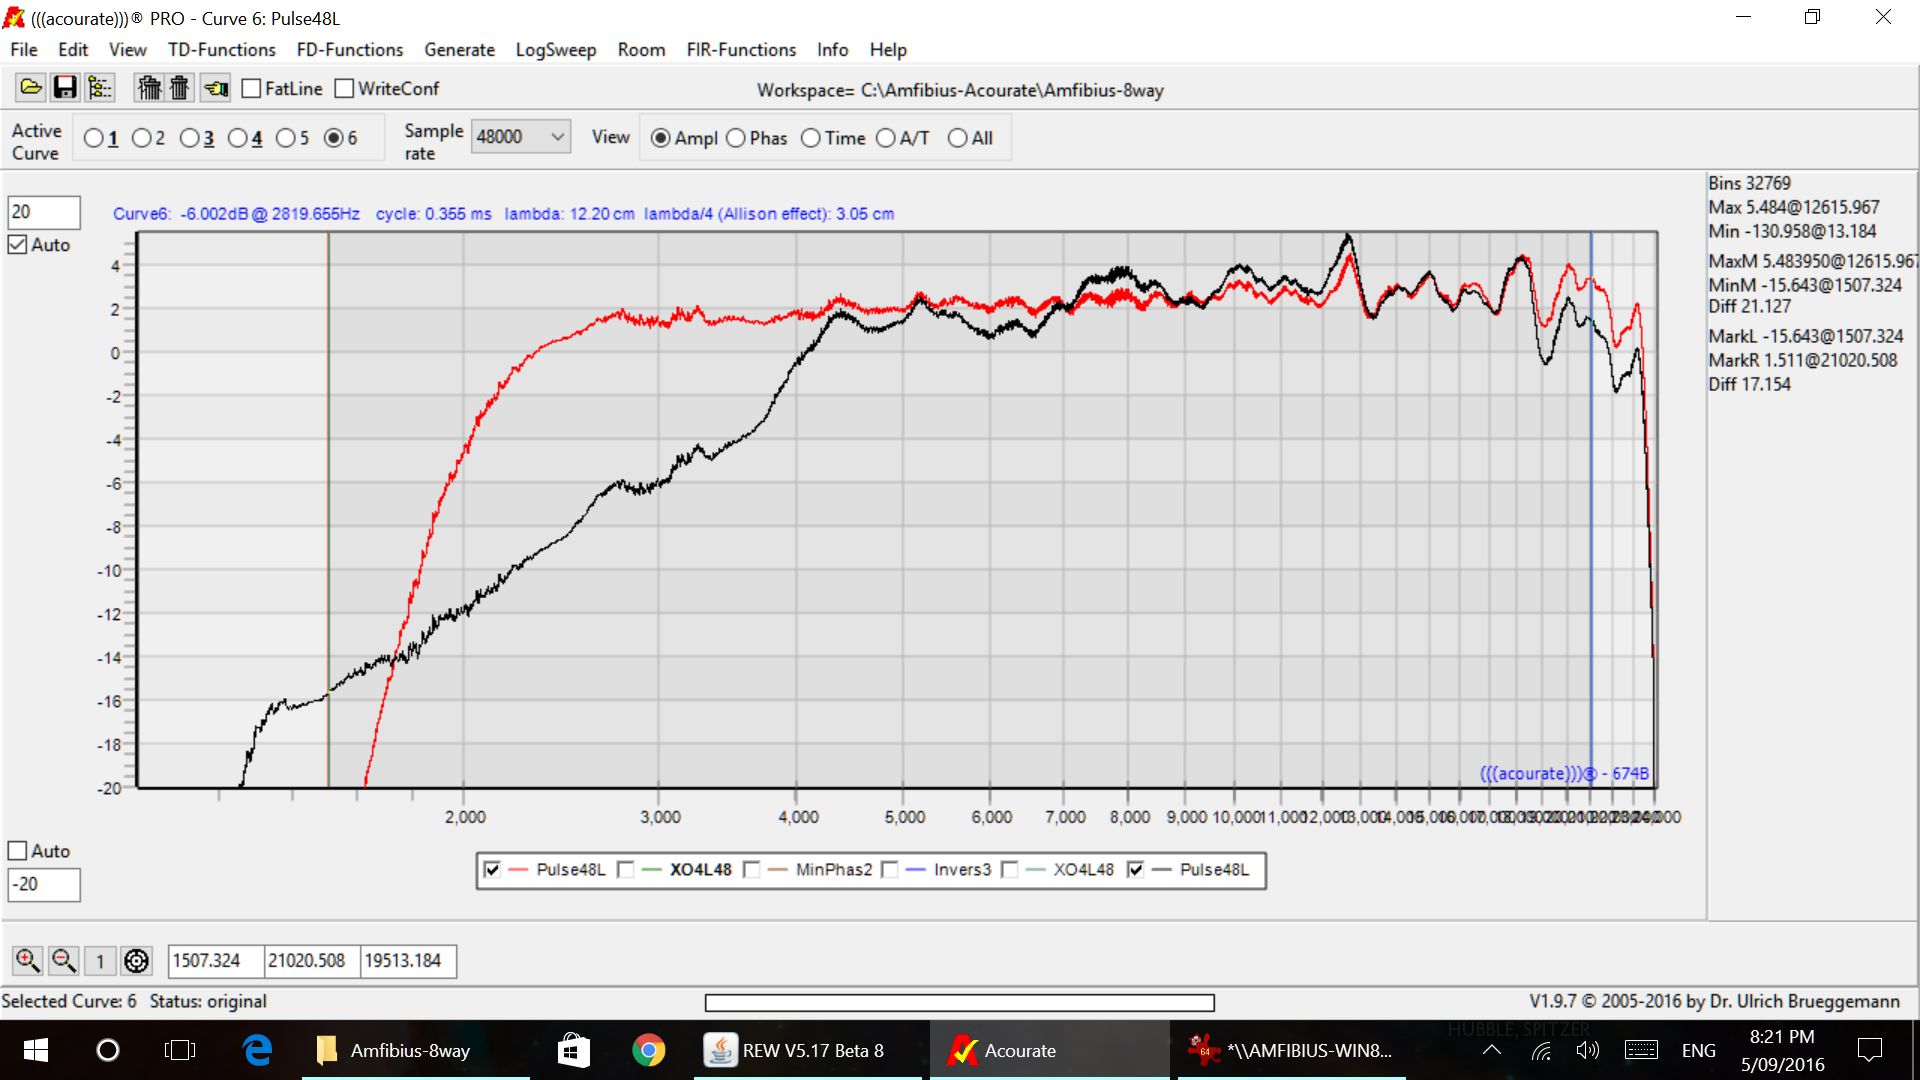Click the crosshair target icon
Screen dimensions: 1920x1080
point(136,961)
